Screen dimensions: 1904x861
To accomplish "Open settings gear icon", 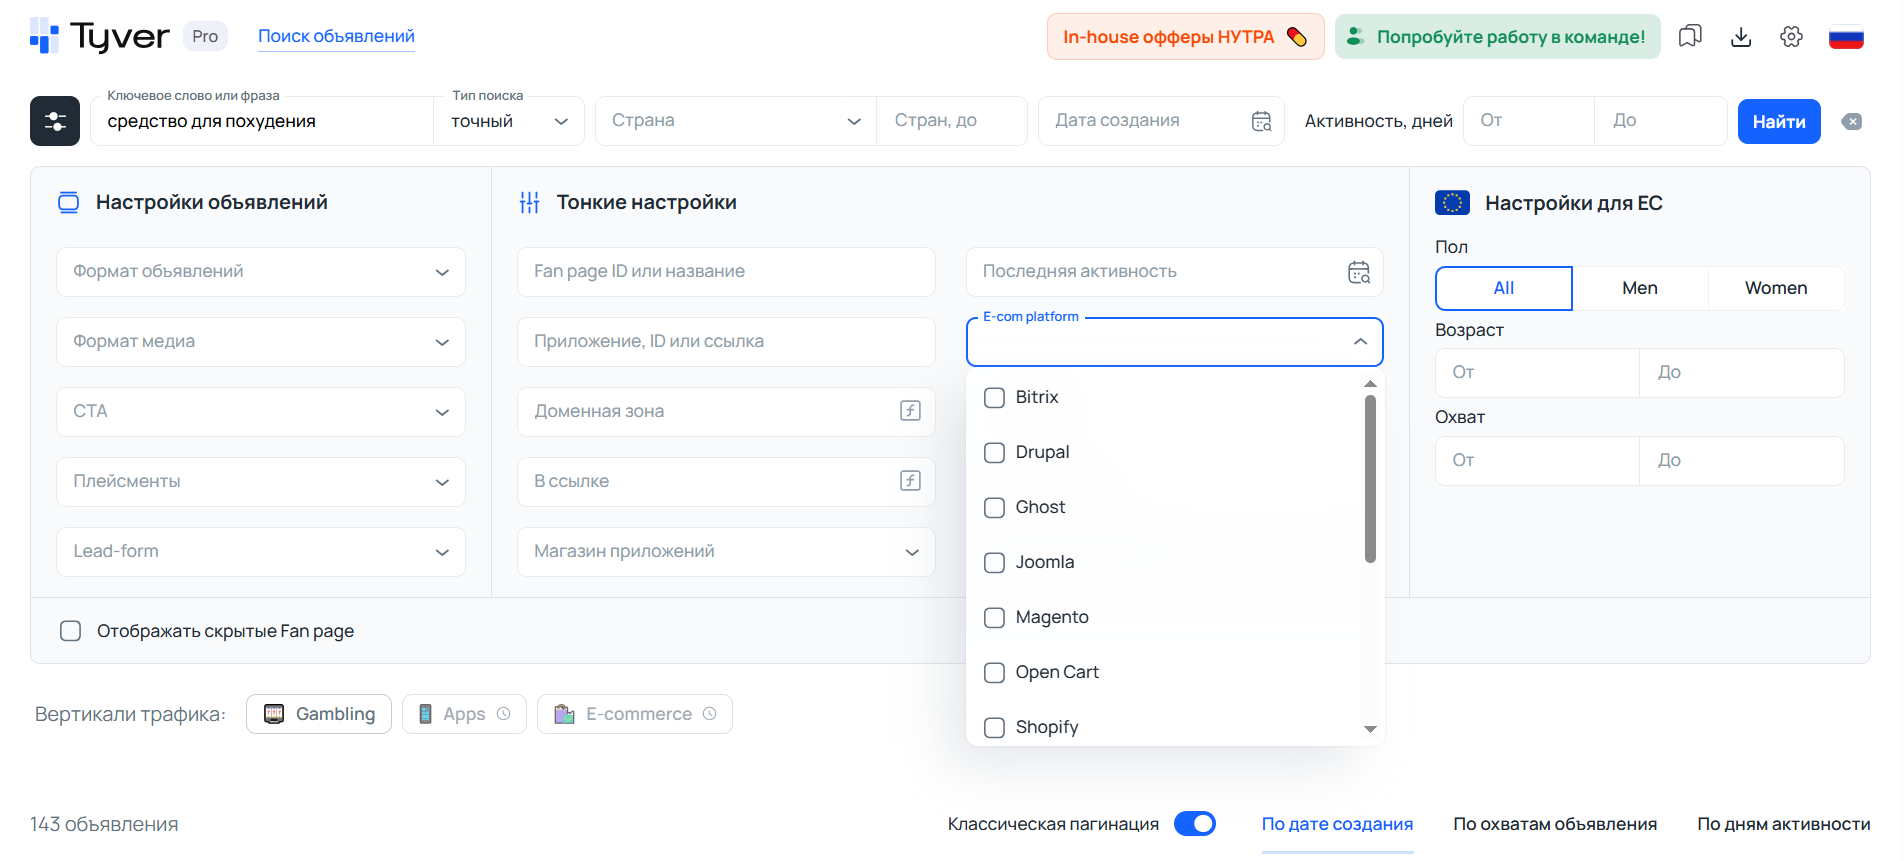I will pos(1791,37).
